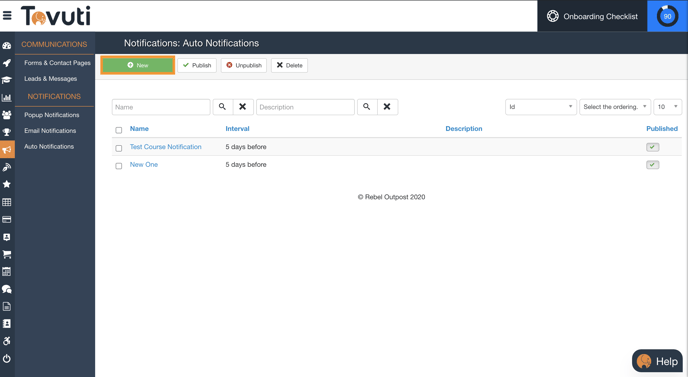The image size is (688, 377).
Task: Toggle published status for Test Course Notification
Action: click(x=652, y=147)
